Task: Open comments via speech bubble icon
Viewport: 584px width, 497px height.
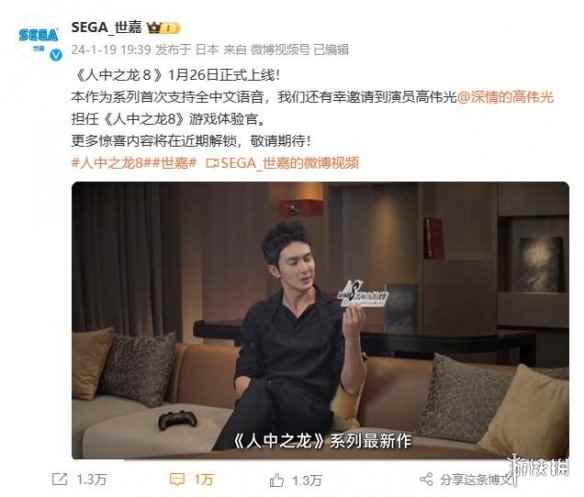Action: tap(177, 479)
